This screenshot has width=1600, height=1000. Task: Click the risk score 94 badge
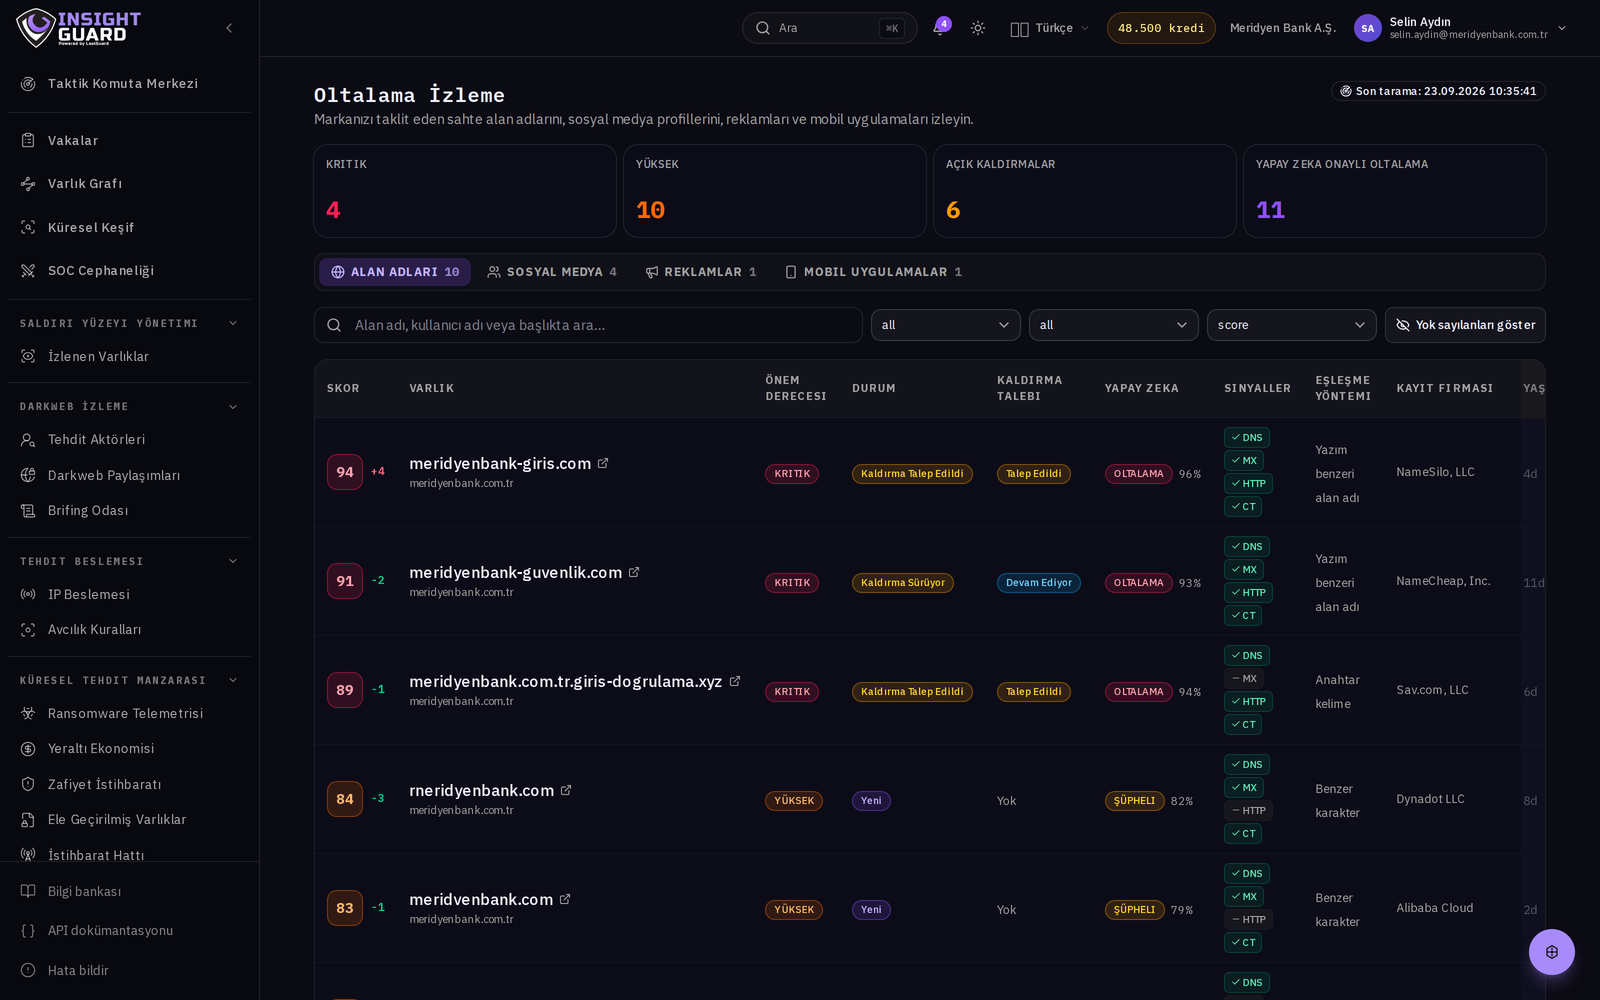tap(345, 472)
